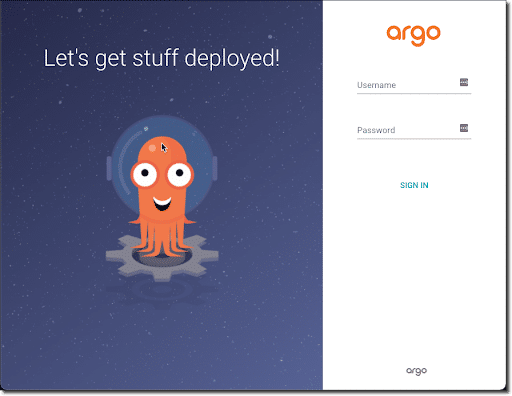The height and width of the screenshot is (396, 512).
Task: Click the small gray argo footer logo
Action: [416, 371]
